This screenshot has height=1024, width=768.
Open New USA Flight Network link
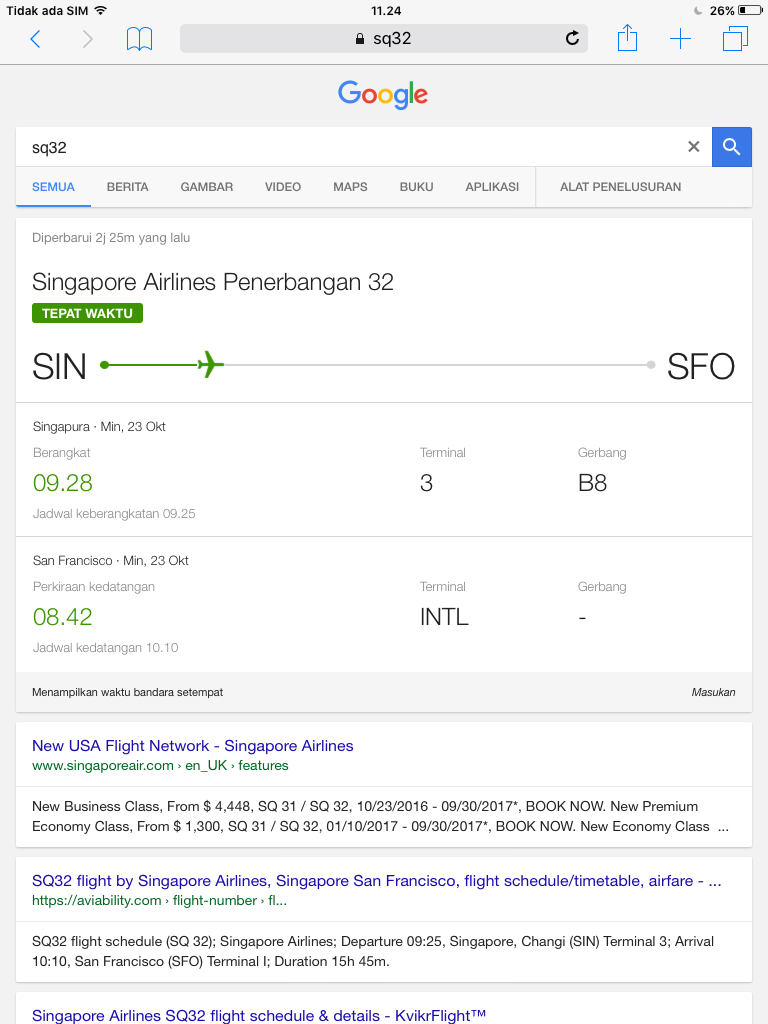192,746
